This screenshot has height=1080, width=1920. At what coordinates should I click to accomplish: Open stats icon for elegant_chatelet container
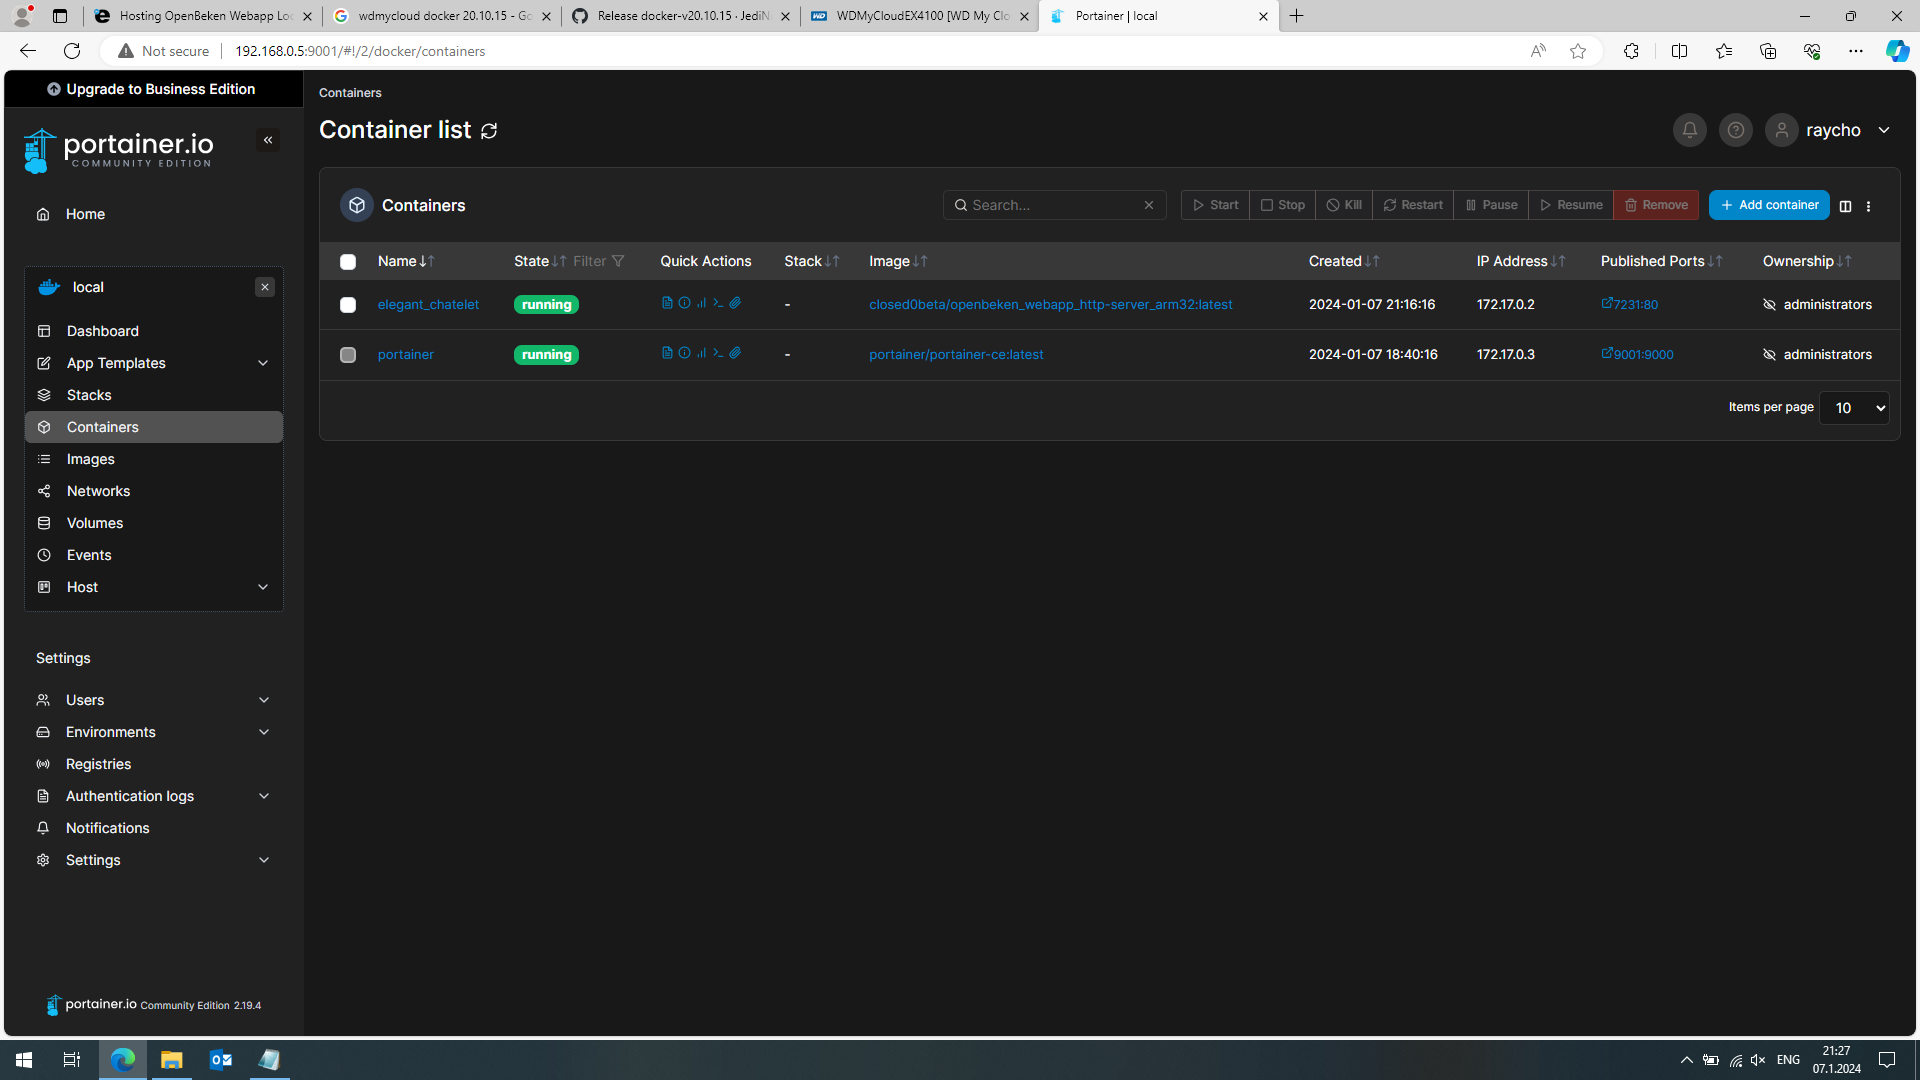pyautogui.click(x=701, y=303)
